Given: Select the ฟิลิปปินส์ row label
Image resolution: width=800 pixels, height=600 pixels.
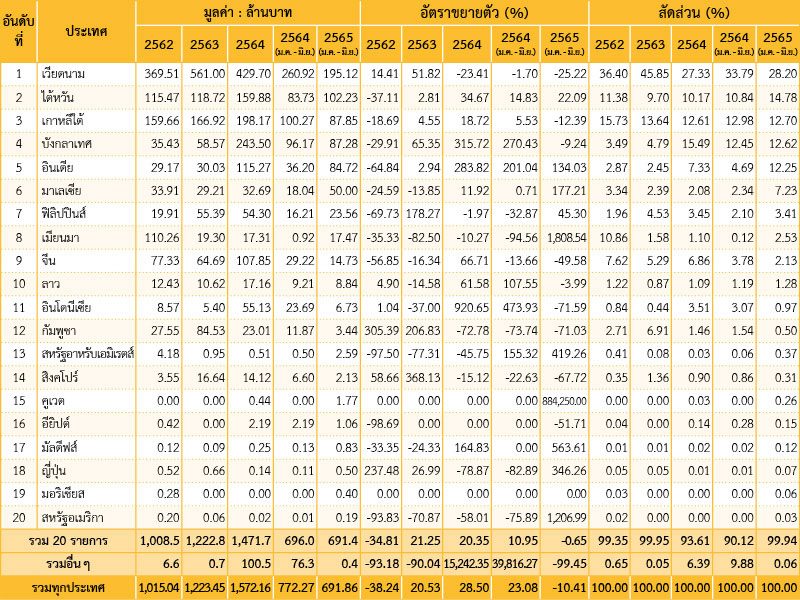Looking at the screenshot, I should tap(64, 214).
